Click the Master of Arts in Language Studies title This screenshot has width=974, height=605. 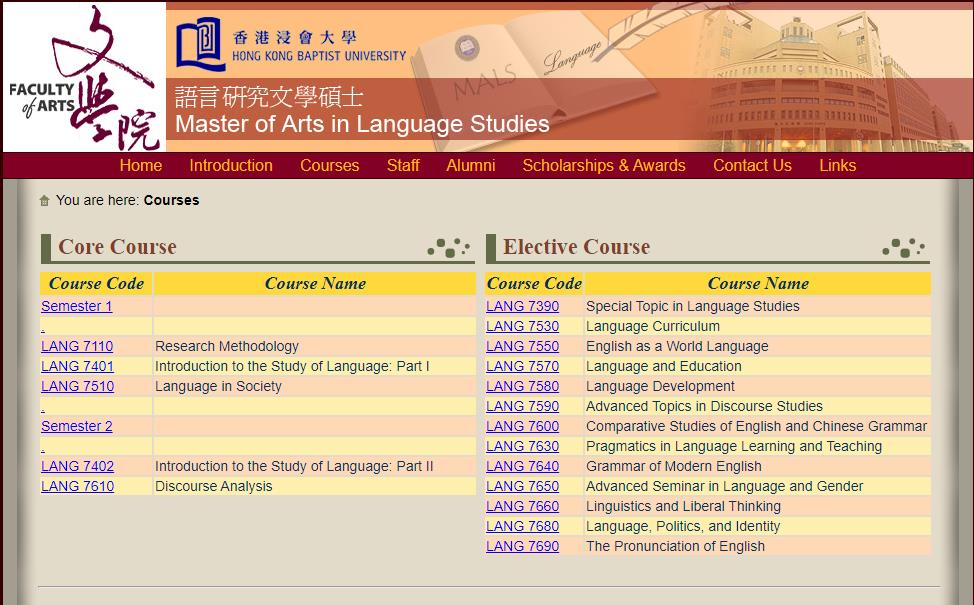(362, 124)
